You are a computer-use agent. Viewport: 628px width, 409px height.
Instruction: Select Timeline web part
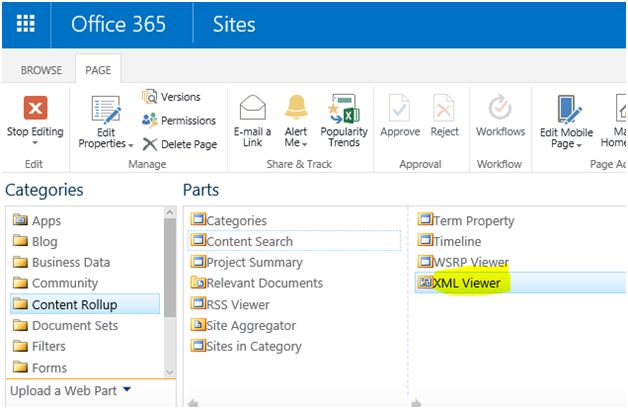point(449,241)
